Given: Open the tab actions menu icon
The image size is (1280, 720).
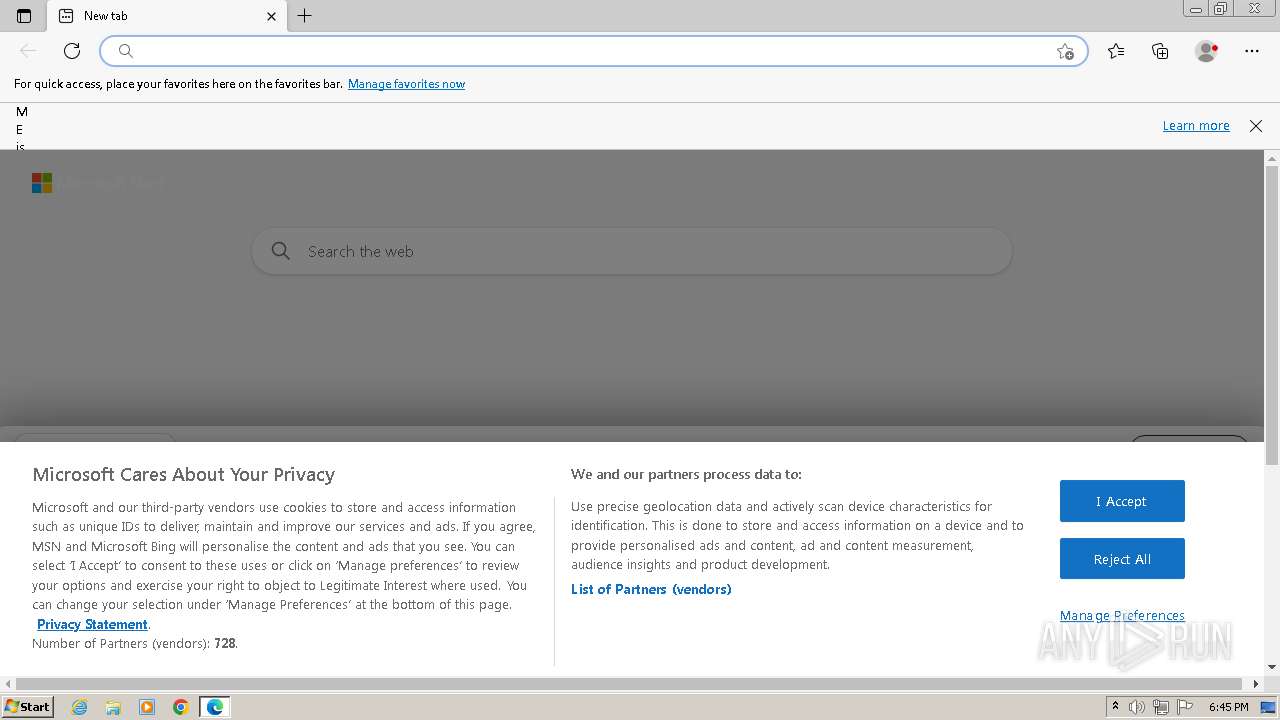Looking at the screenshot, I should point(24,16).
